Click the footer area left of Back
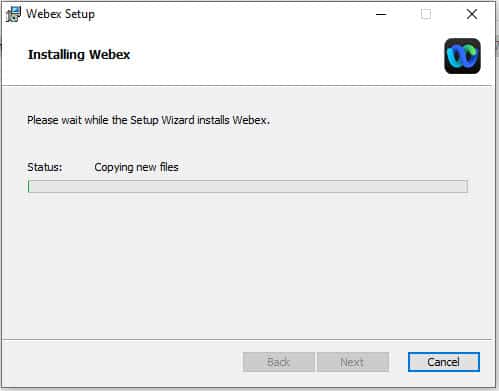 click(x=122, y=362)
